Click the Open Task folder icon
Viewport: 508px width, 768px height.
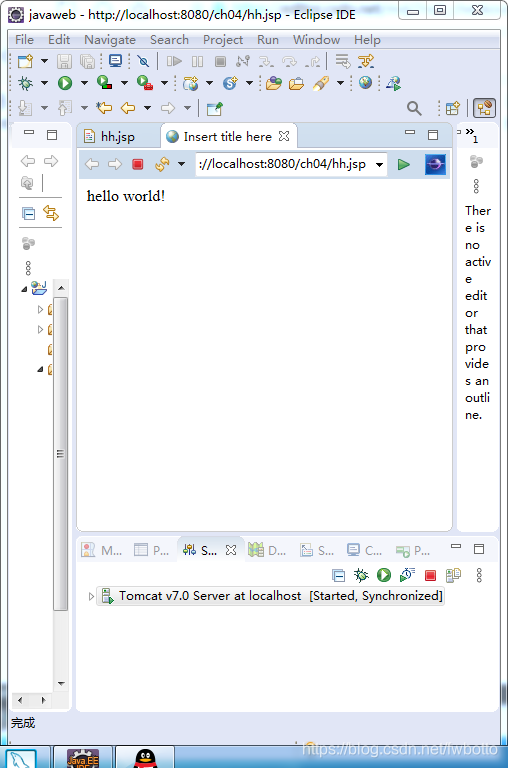(x=296, y=84)
